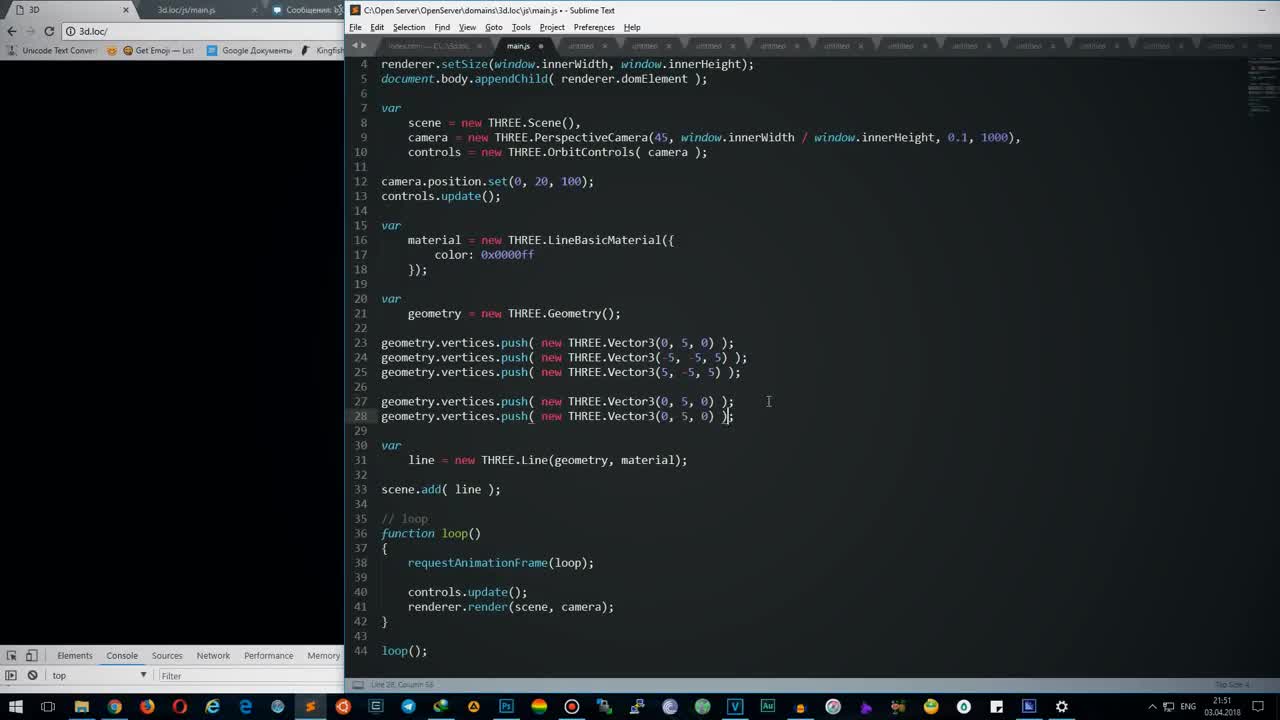The image size is (1280, 720).
Task: Click 'function loop()' on line 36
Action: click(431, 534)
